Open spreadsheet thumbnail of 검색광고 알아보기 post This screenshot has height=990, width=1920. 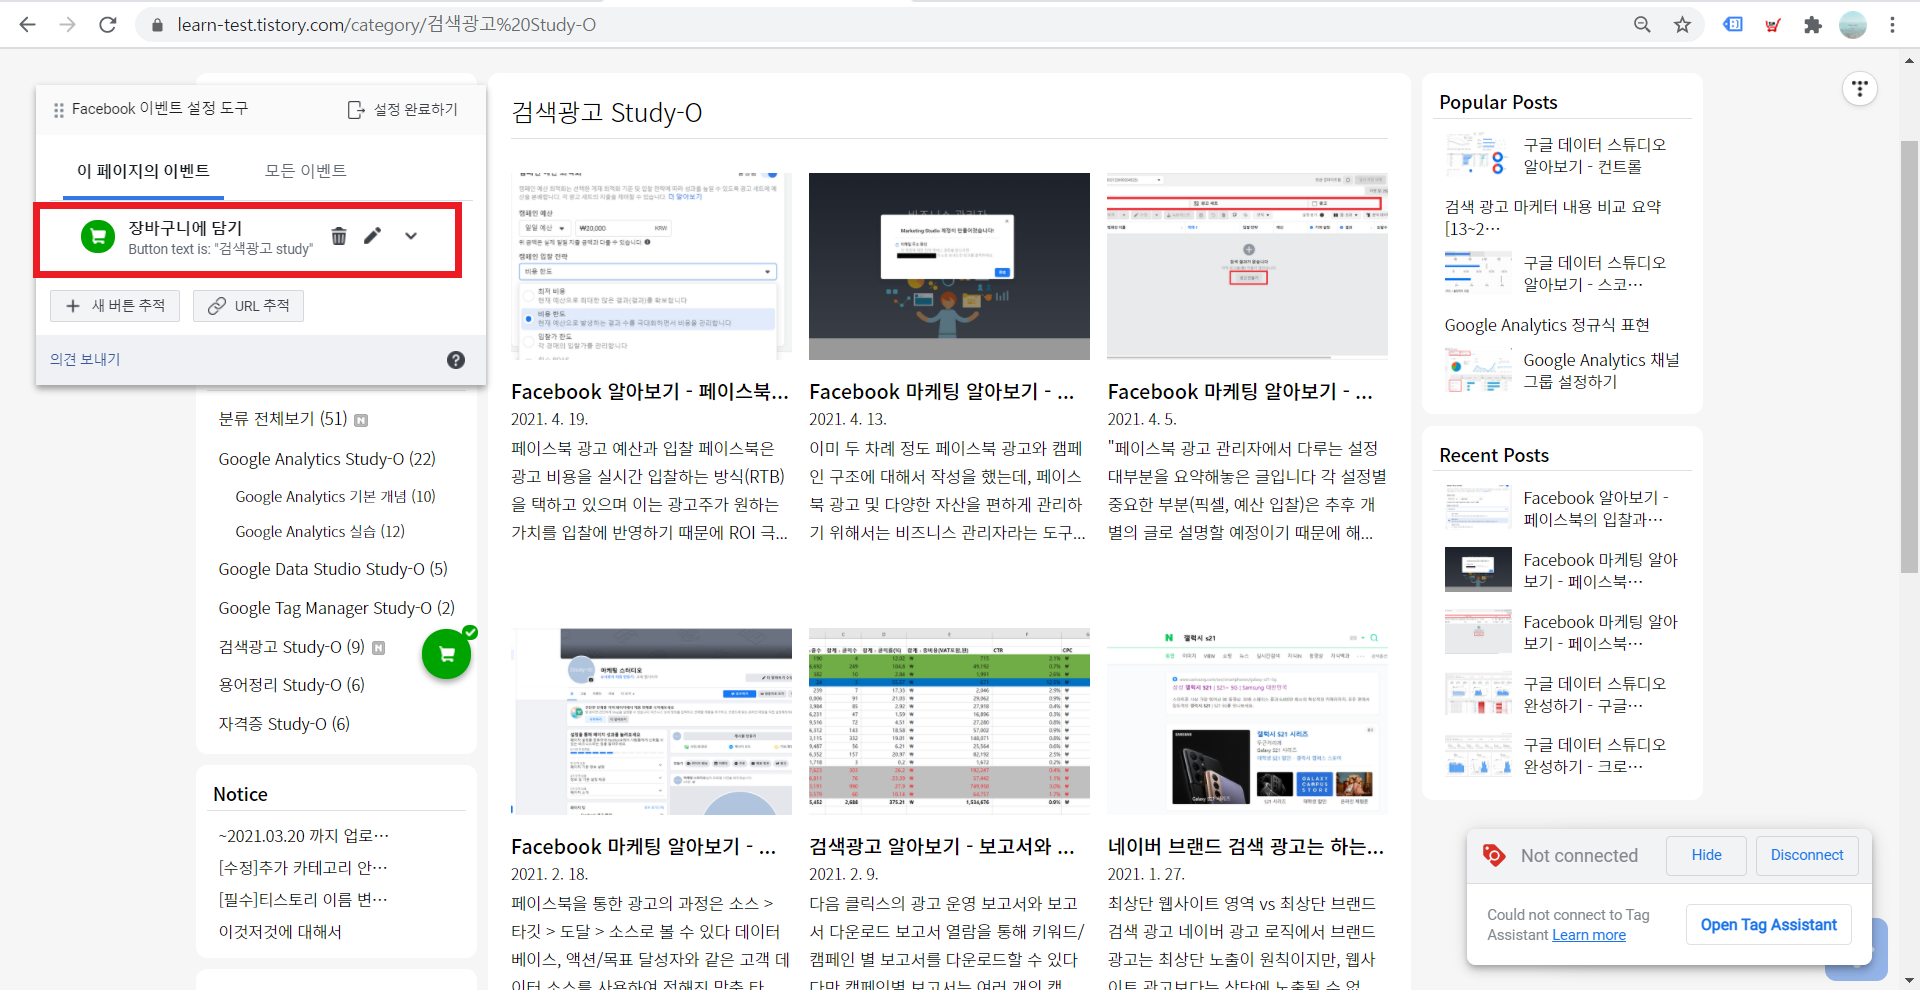pos(949,721)
